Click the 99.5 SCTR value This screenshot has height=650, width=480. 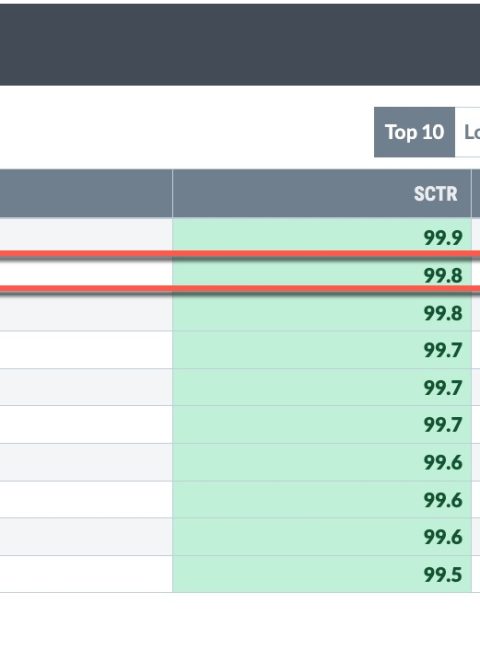[x=443, y=575]
